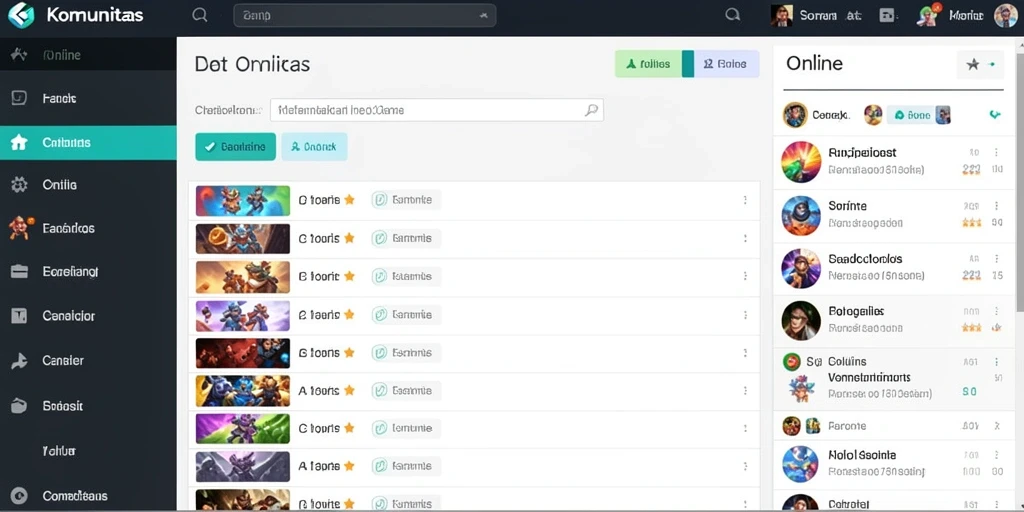The image size is (1024, 512).
Task: Open options menu for Nolol Ssointa
Action: tap(997, 455)
